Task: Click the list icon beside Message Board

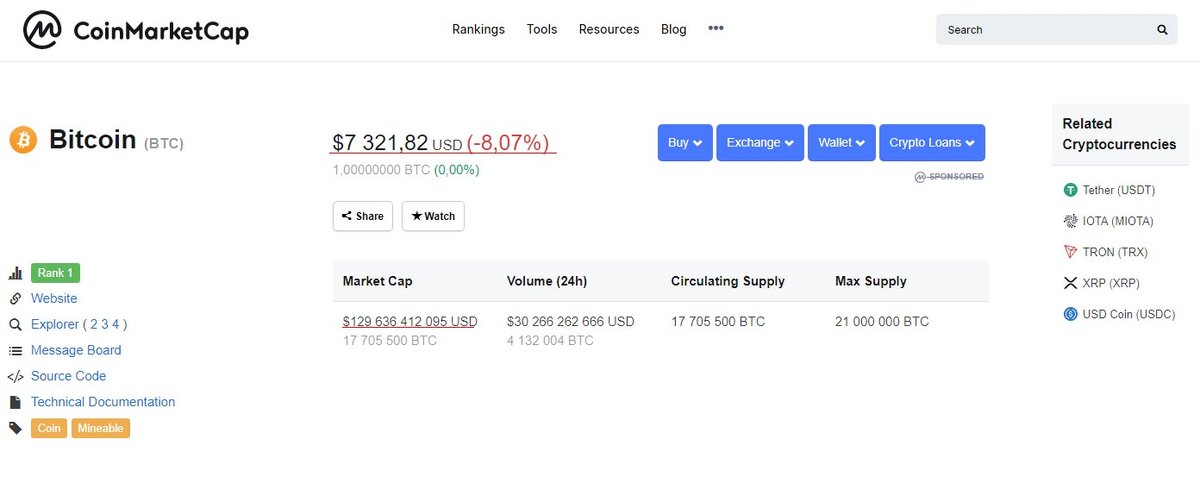Action: 15,351
